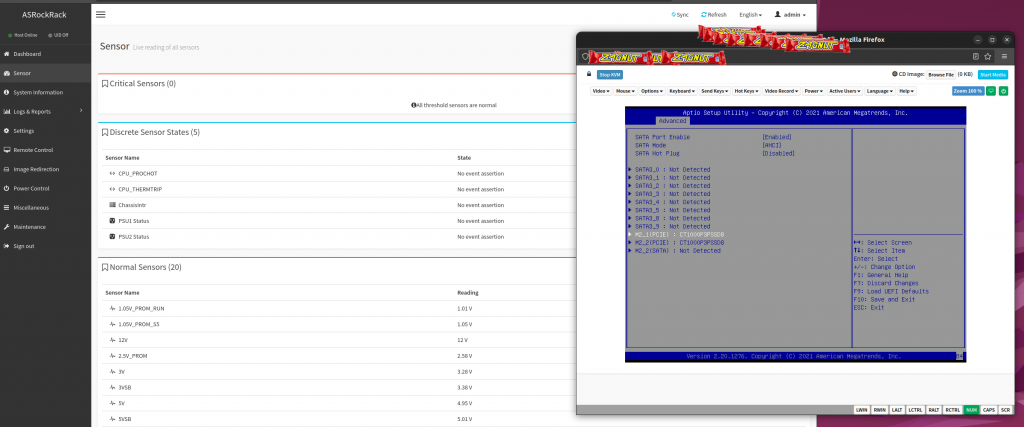1024x427 pixels.
Task: Click the Power Control power icon
Action: point(7,189)
